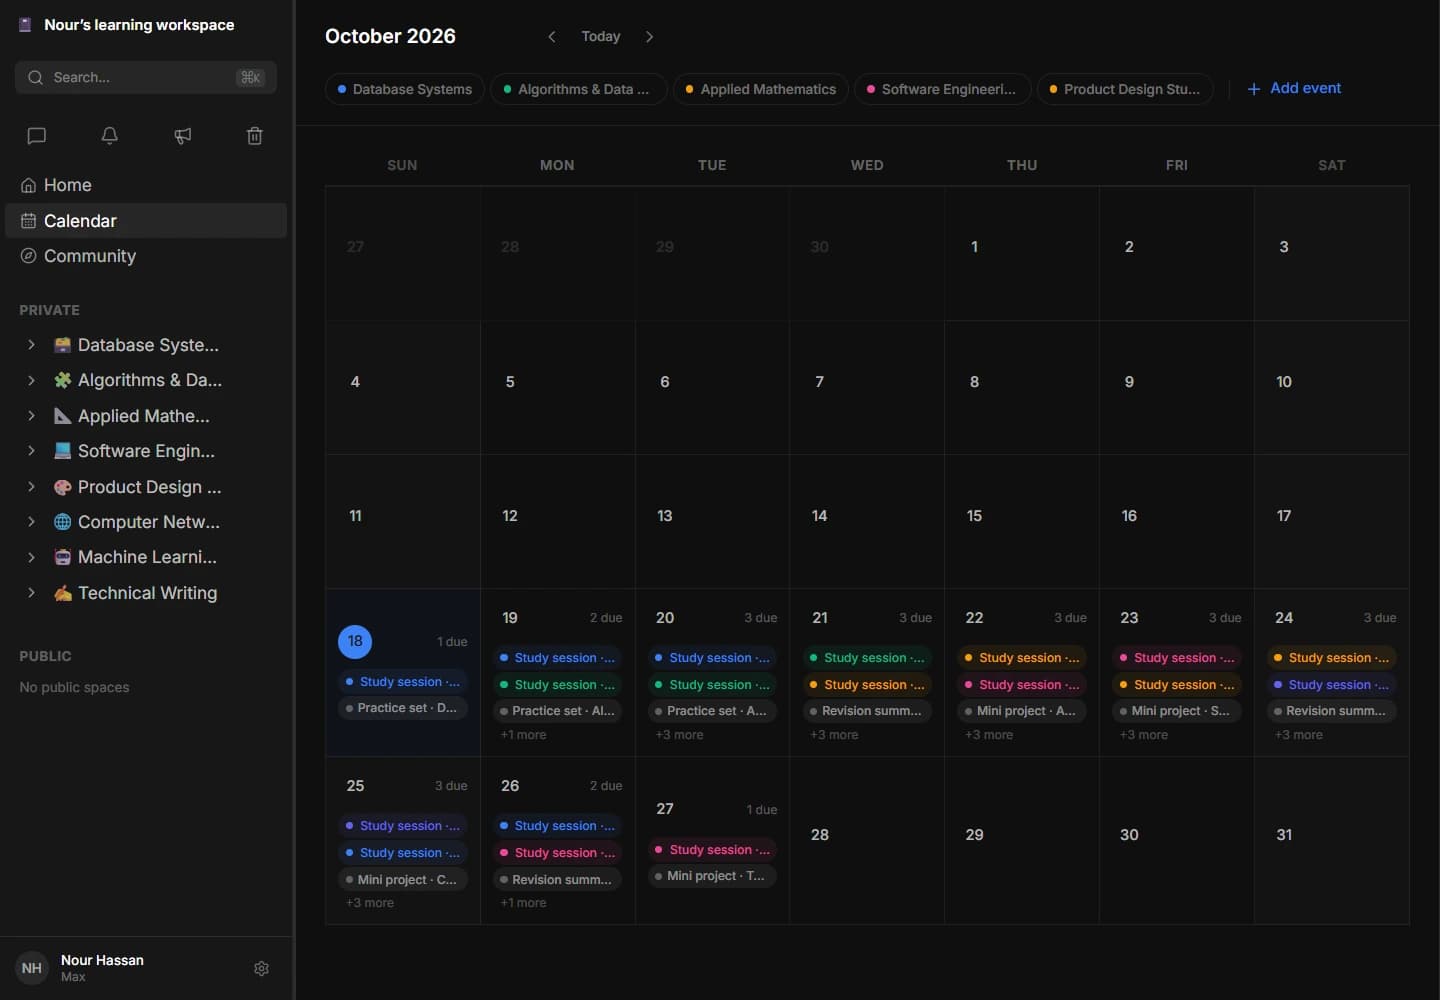Screen dimensions: 1440x1000
Task: Show +3 more events on October 21
Action: tap(834, 735)
